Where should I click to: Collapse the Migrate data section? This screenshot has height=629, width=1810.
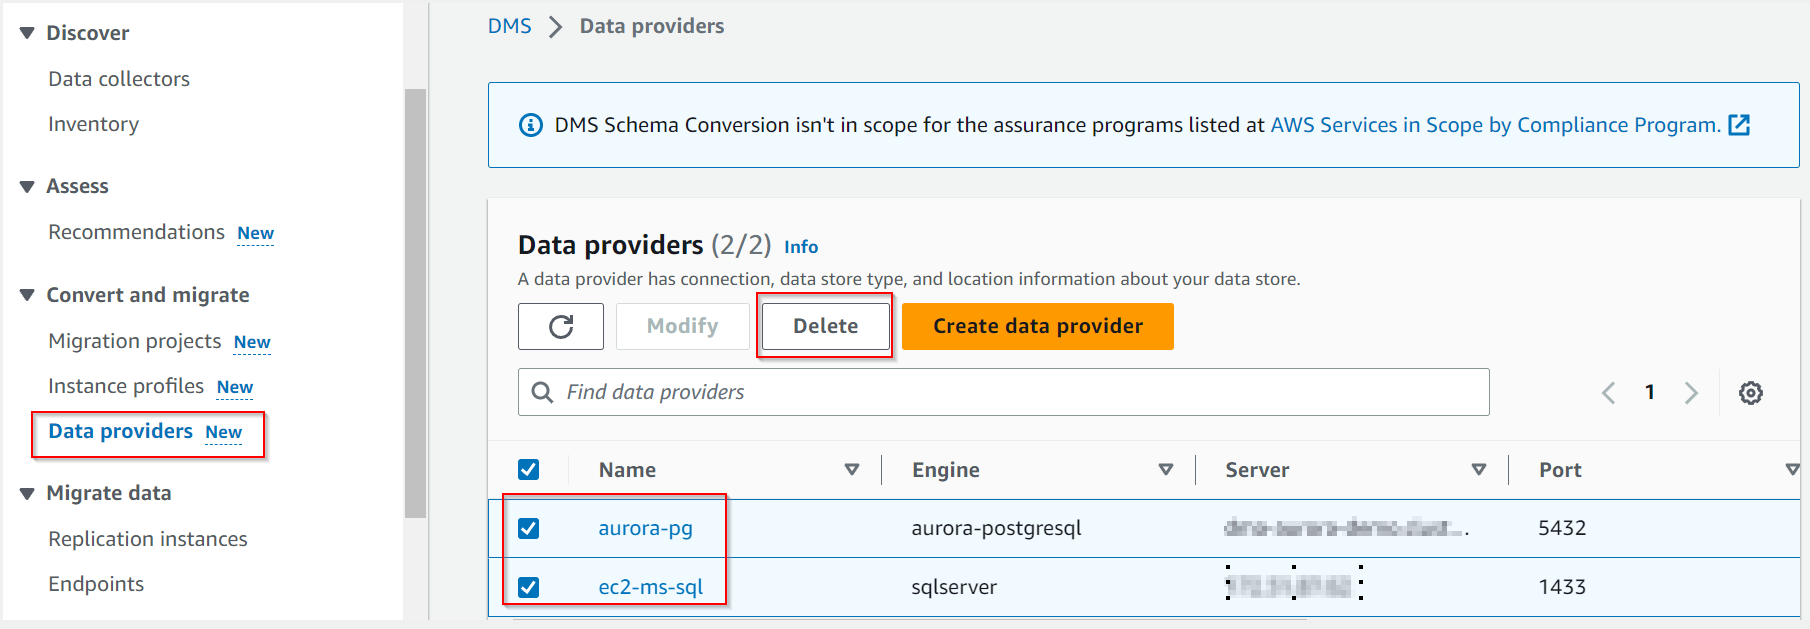(x=27, y=493)
